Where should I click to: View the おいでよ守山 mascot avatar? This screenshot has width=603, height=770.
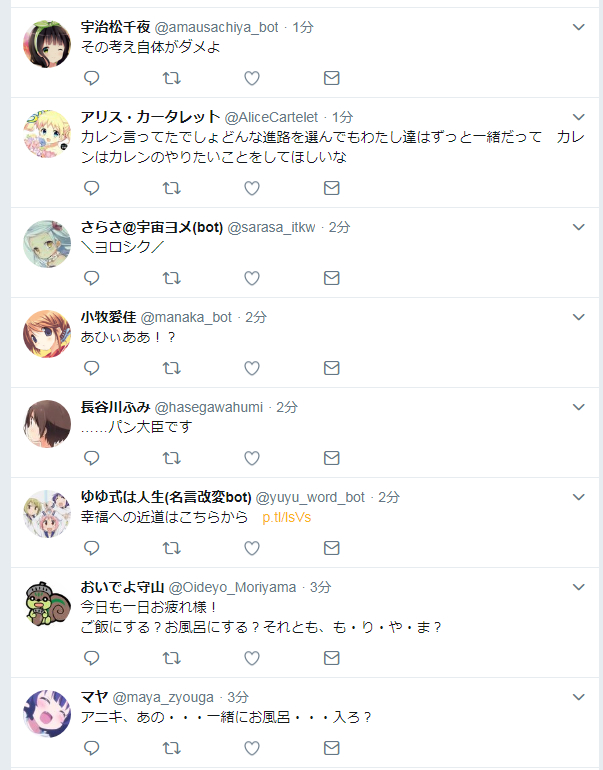click(x=47, y=604)
